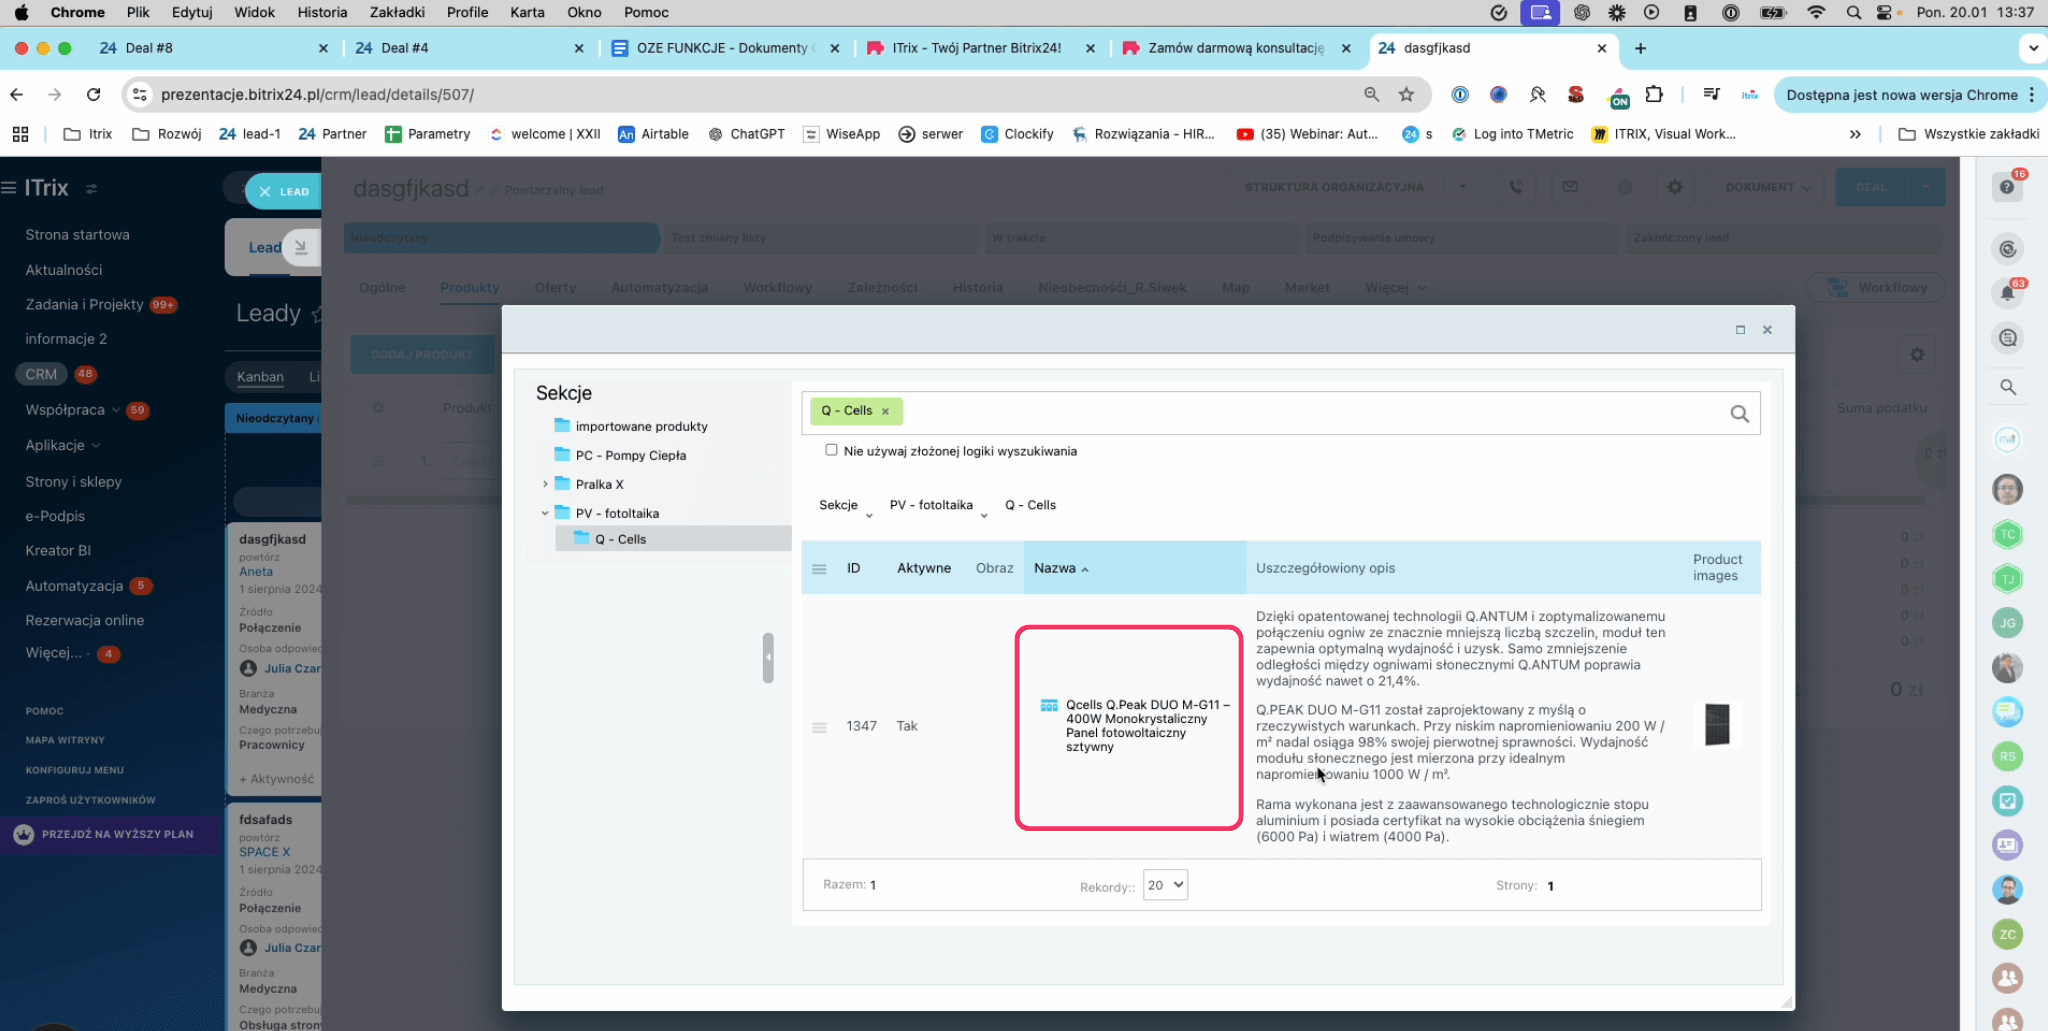
Task: Select the importowane produkty section
Action: (641, 426)
